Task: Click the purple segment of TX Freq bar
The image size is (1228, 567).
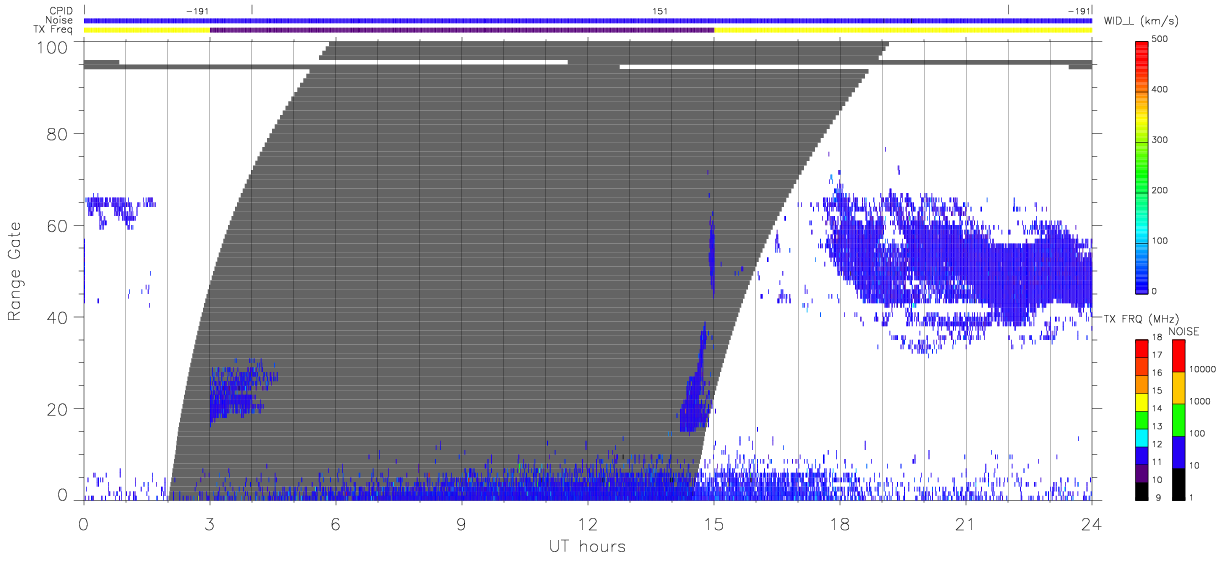Action: coord(462,30)
